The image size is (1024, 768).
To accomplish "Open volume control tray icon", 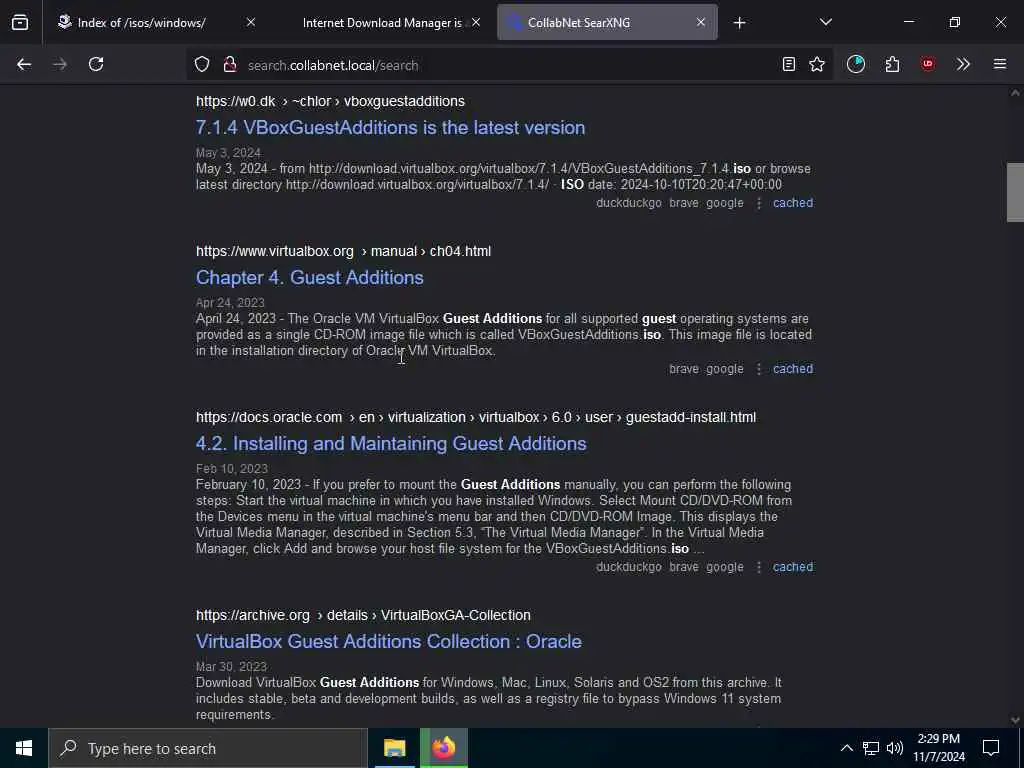I will [x=895, y=748].
